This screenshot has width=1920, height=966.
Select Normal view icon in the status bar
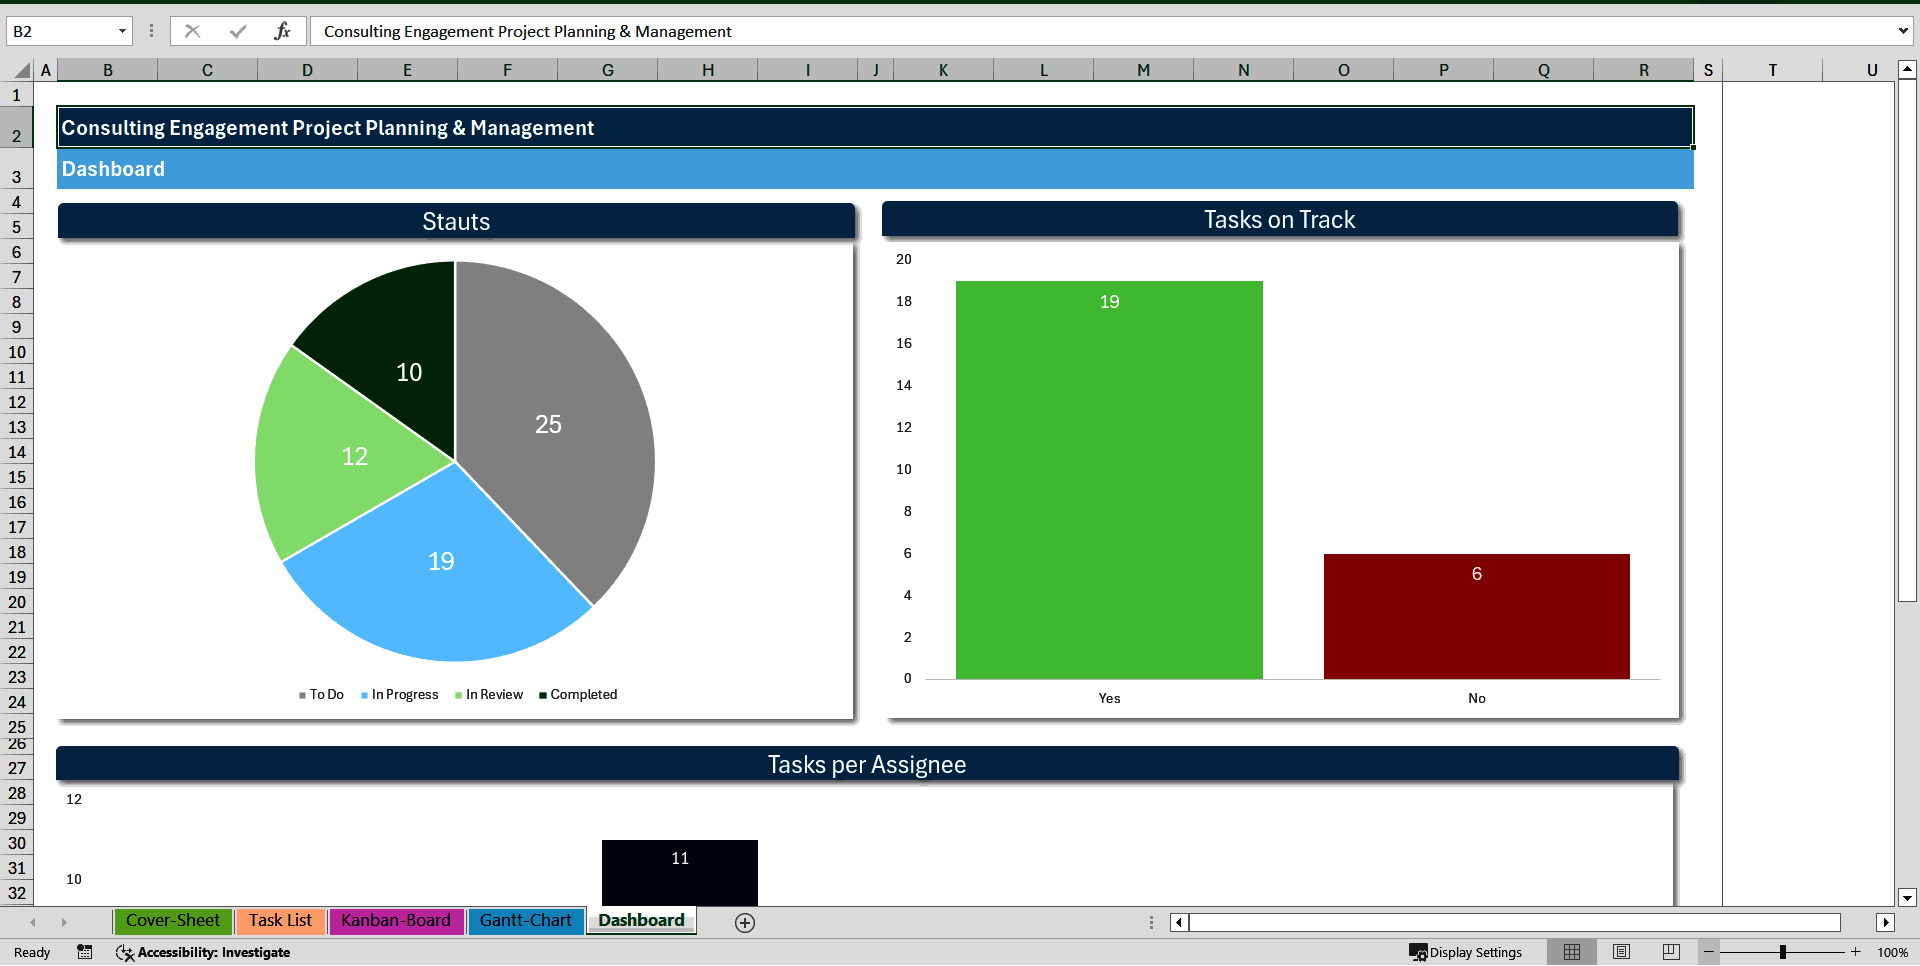1571,952
